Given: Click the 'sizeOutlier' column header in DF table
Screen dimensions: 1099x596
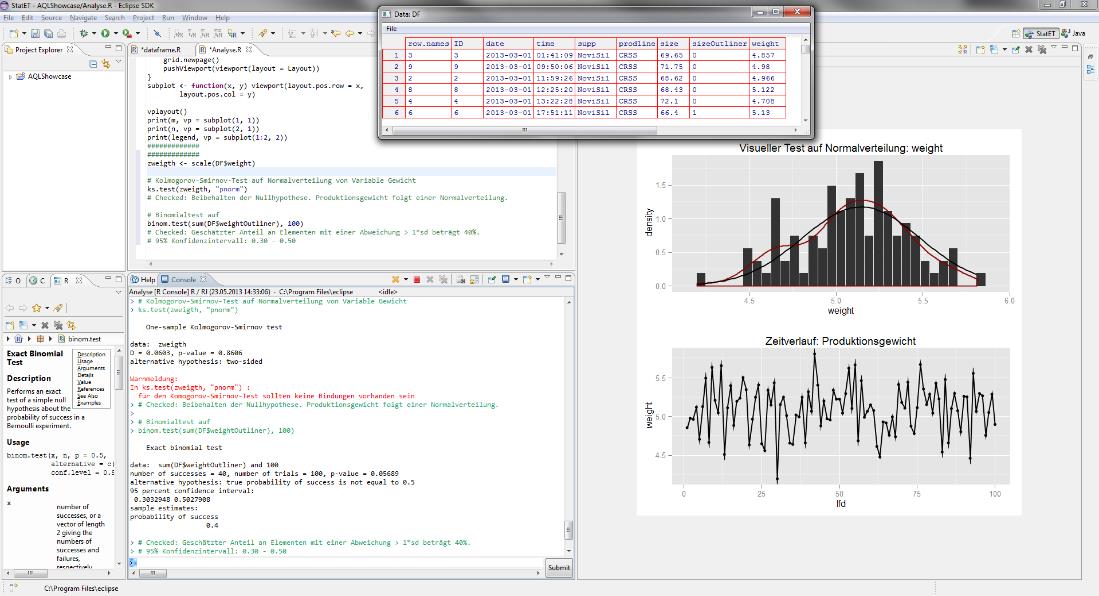Looking at the screenshot, I should [719, 43].
